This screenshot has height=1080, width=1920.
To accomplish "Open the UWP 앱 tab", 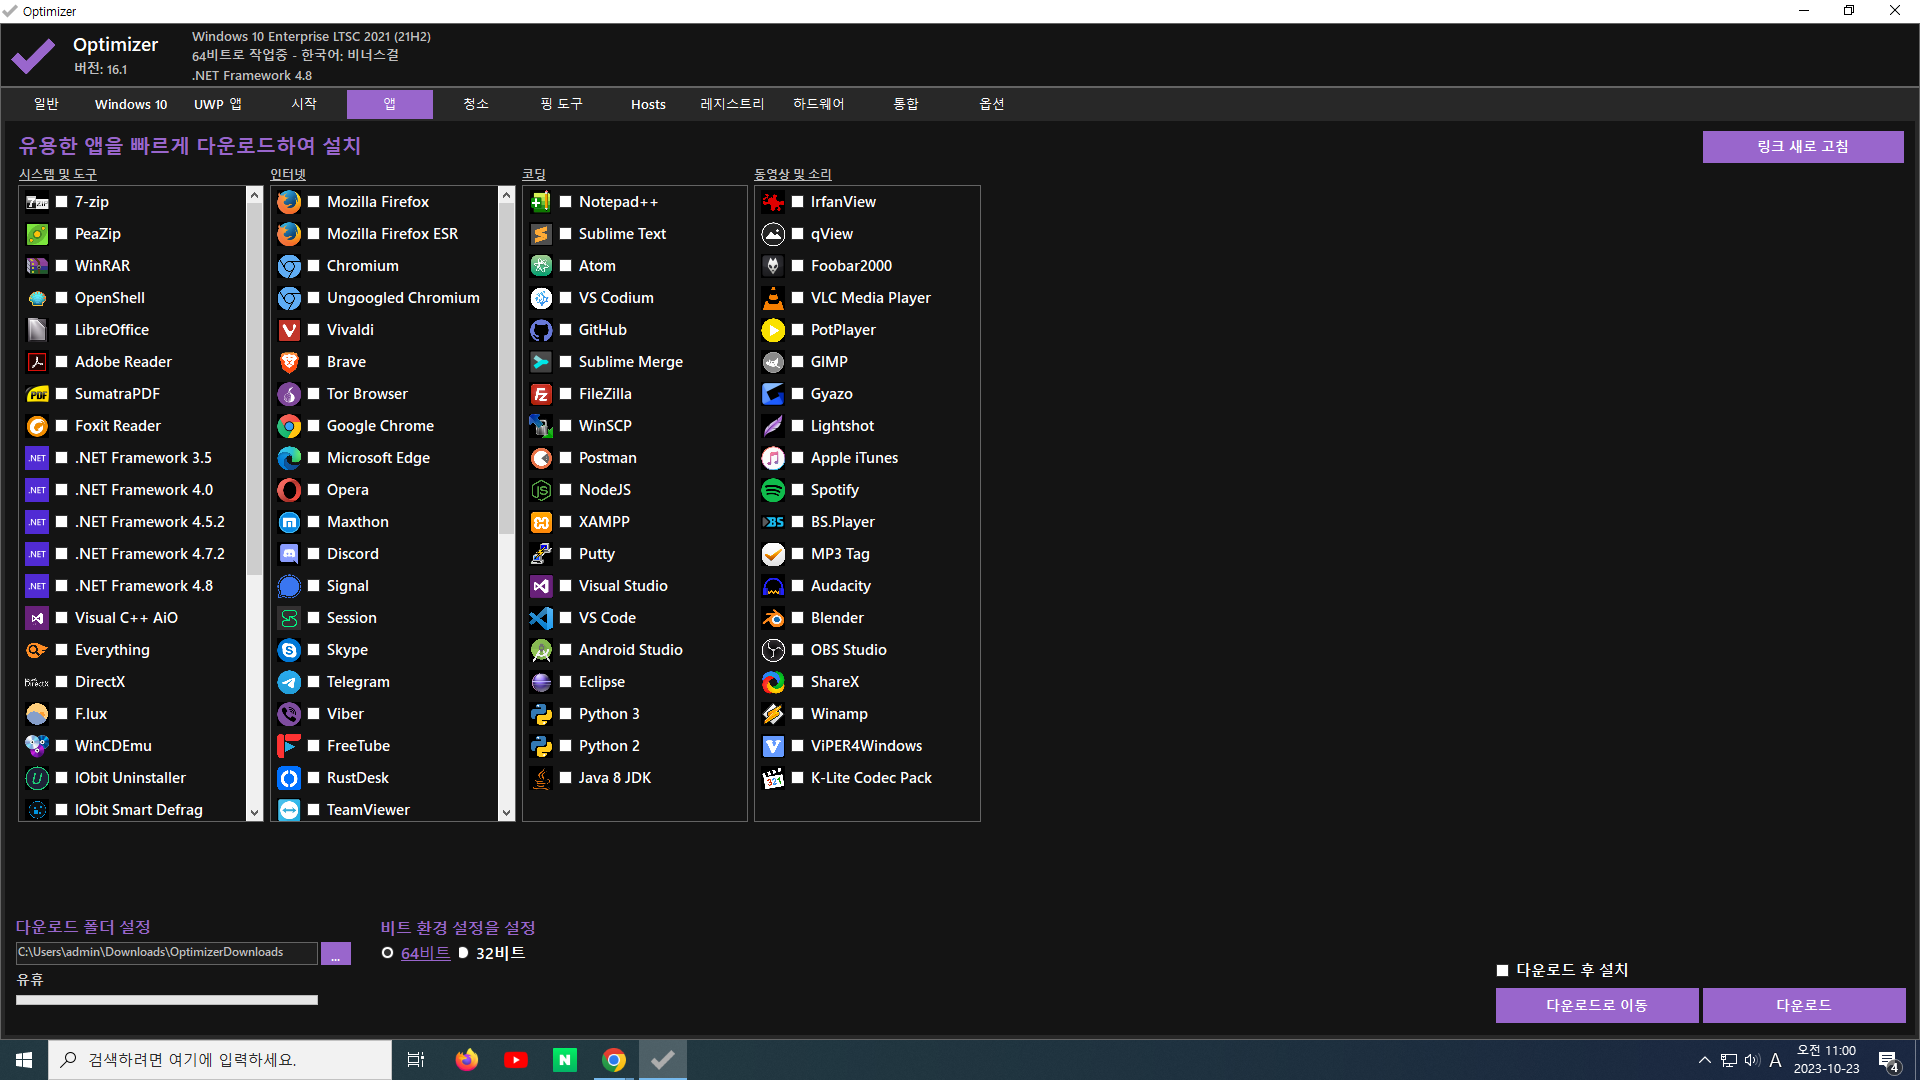I will [217, 104].
